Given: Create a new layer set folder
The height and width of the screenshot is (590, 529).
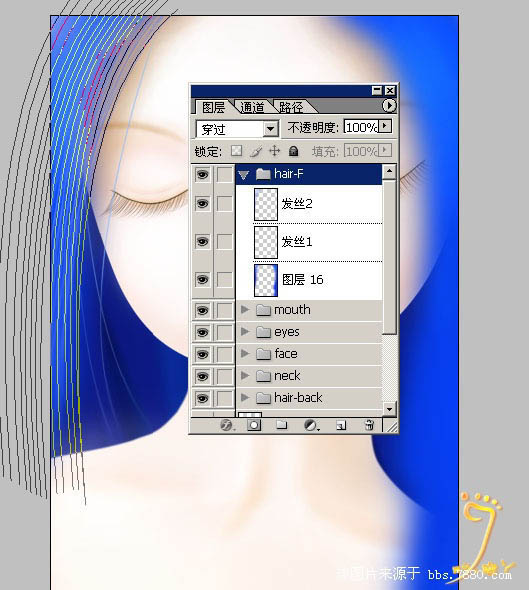Looking at the screenshot, I should [x=282, y=425].
